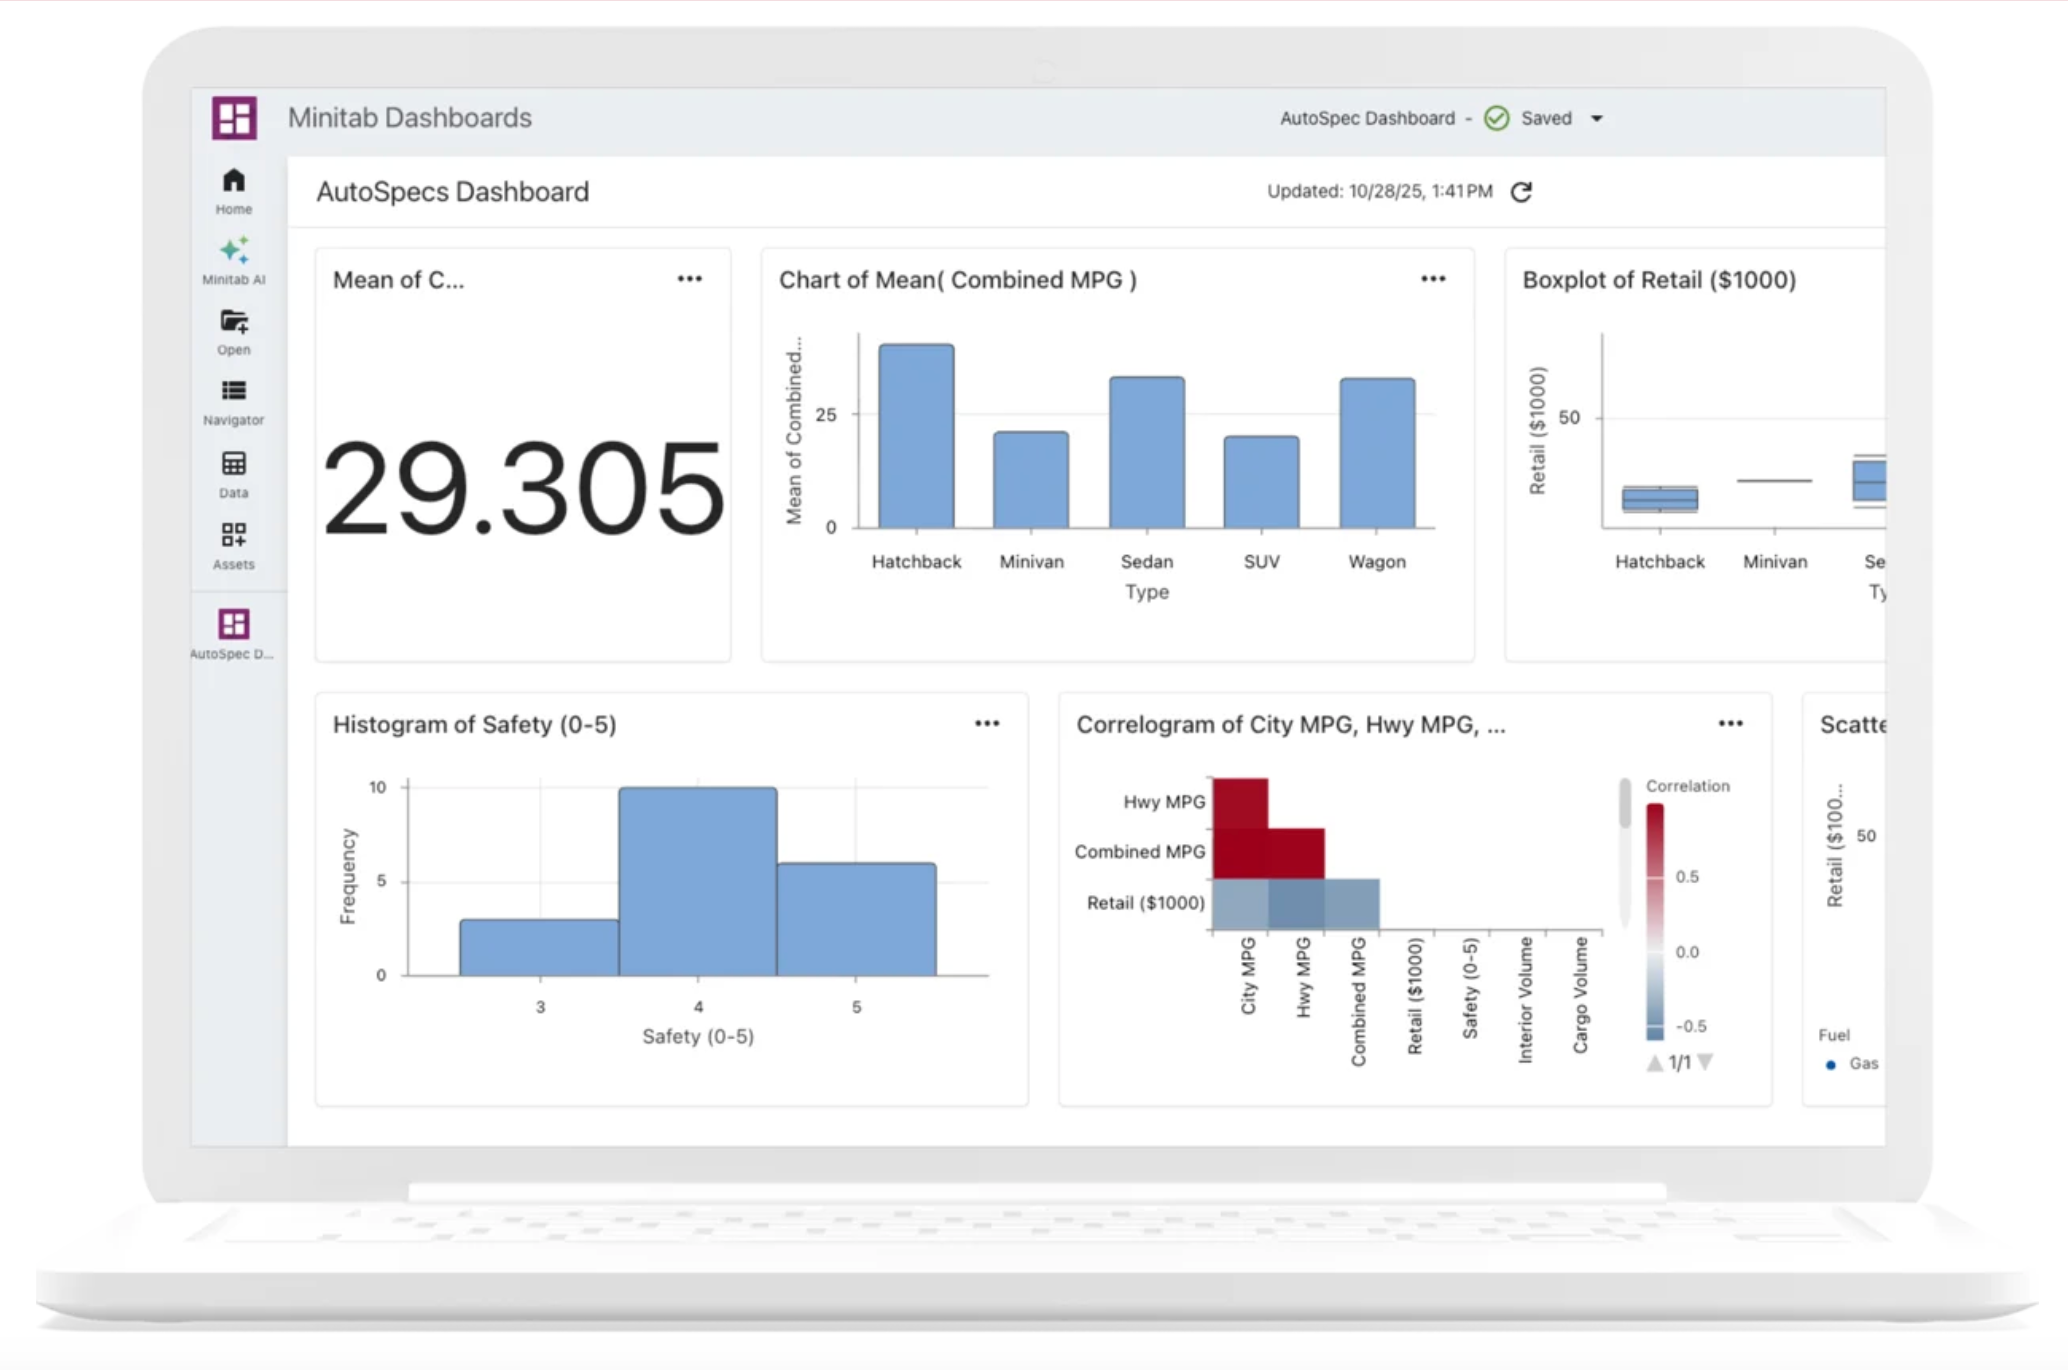This screenshot has width=2068, height=1370.
Task: Open Histogram of Safety options menu
Action: click(987, 724)
